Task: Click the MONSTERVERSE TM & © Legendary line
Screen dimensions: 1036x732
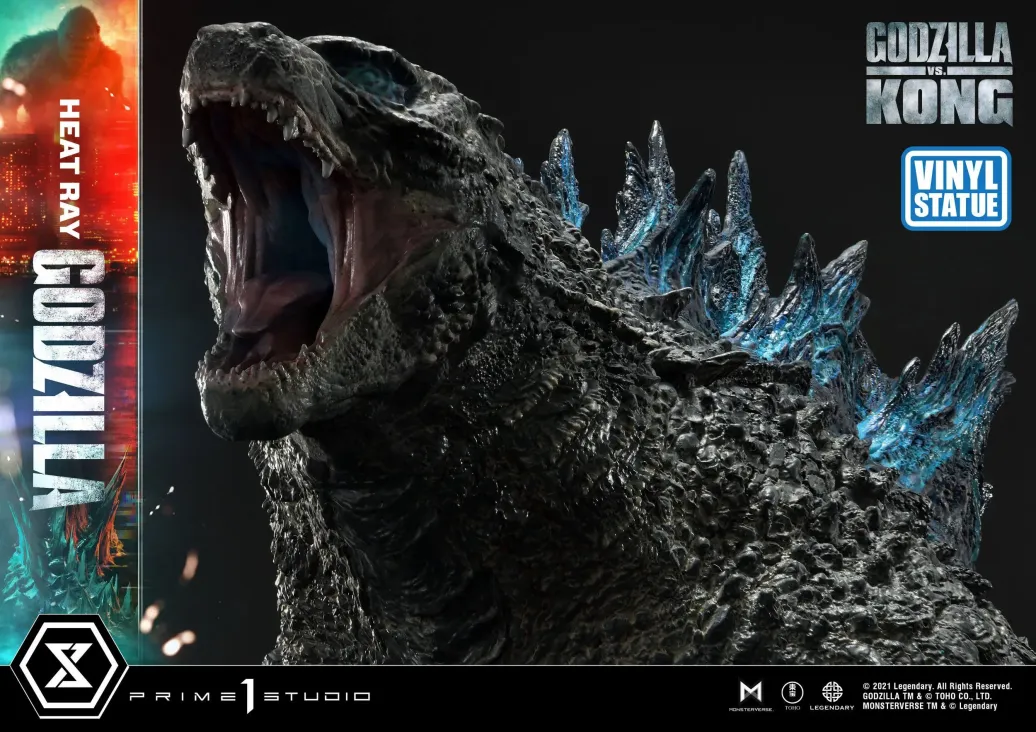Action: point(929,706)
